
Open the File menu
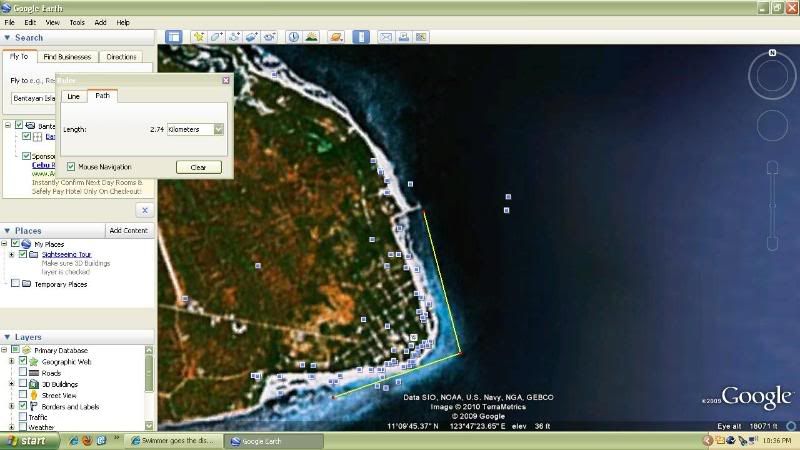[x=9, y=22]
